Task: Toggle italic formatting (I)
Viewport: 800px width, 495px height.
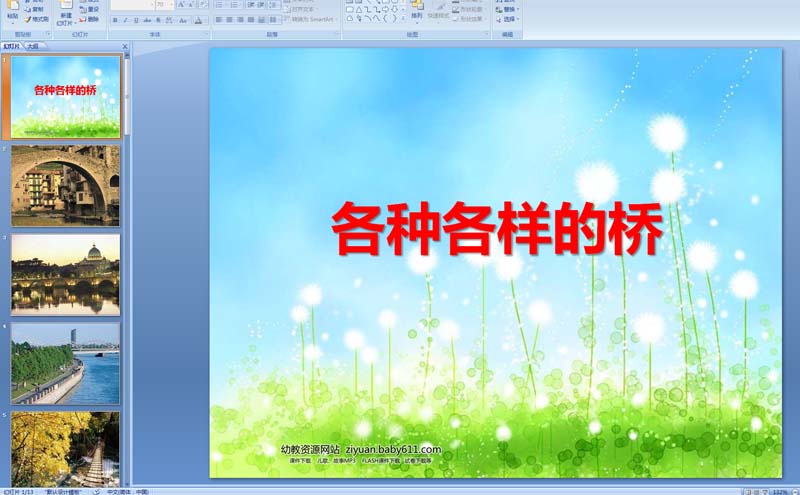Action: click(125, 19)
